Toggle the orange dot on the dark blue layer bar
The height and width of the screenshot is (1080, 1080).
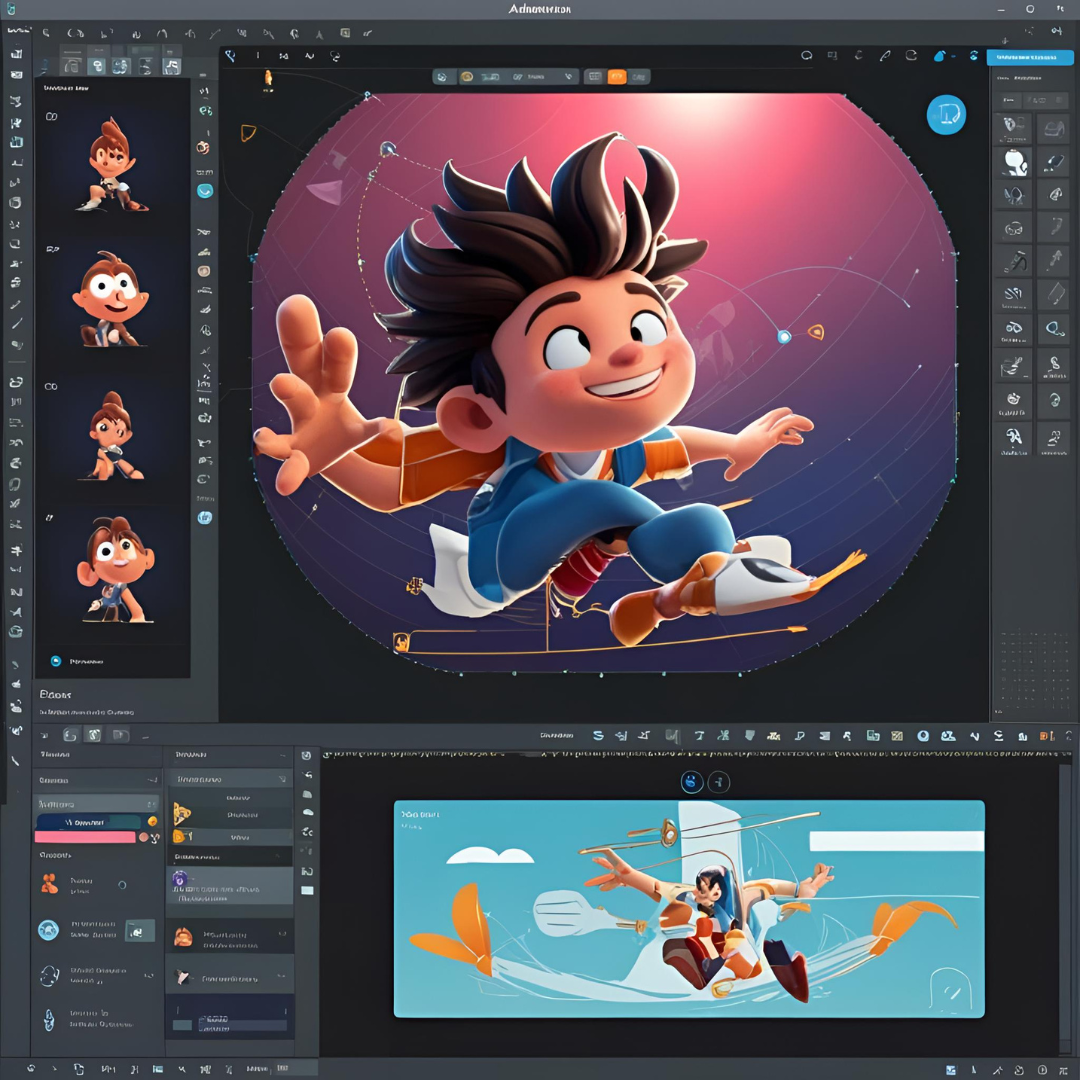pos(152,821)
